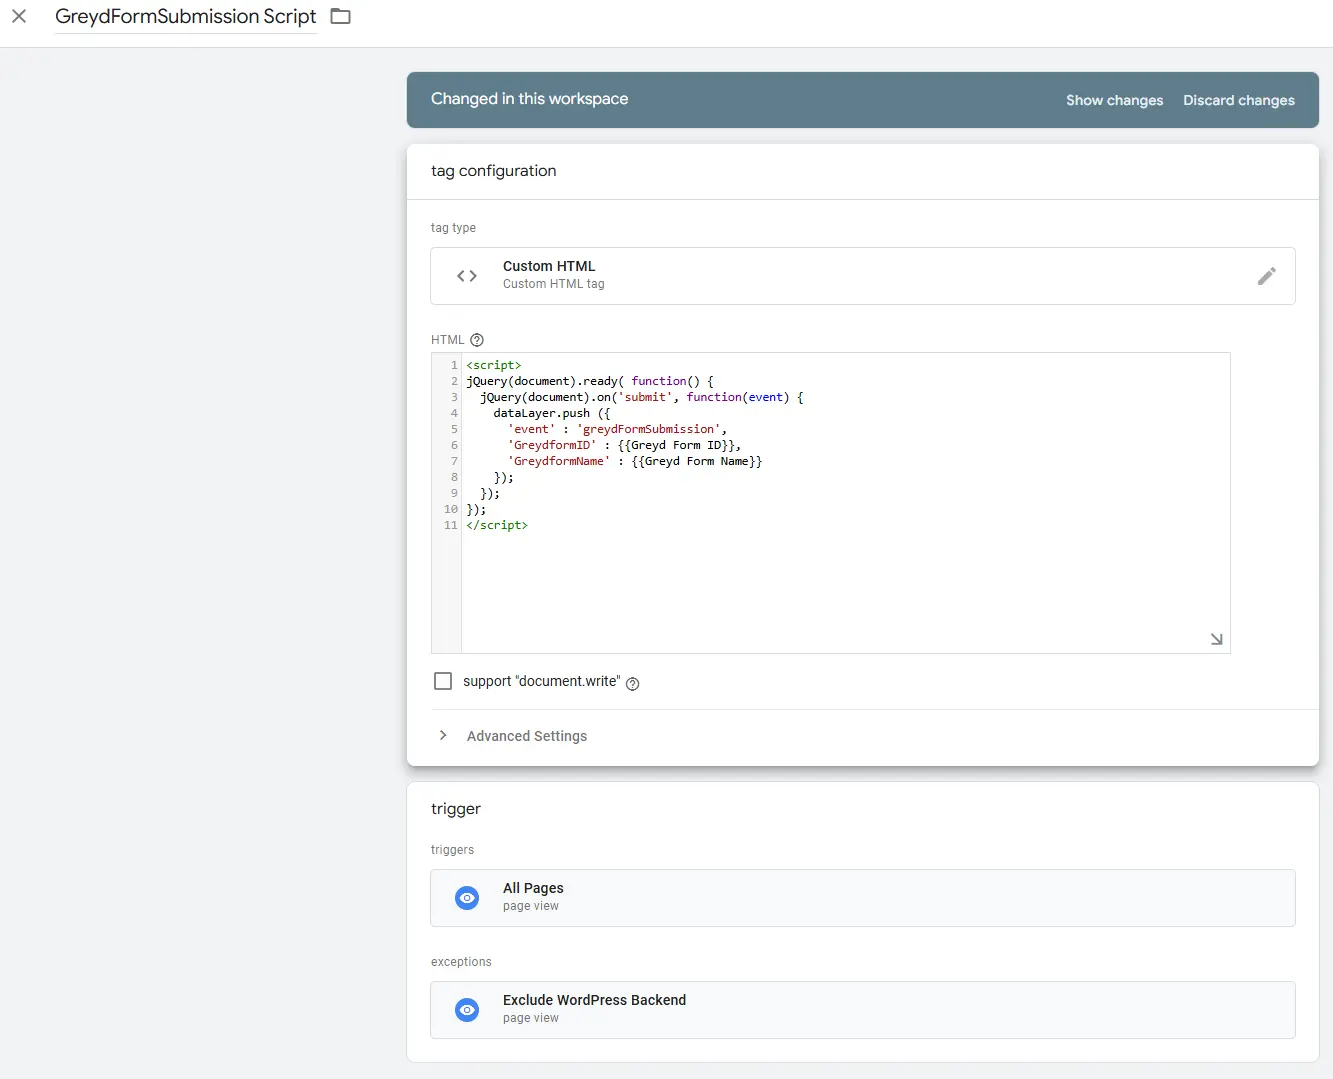The width and height of the screenshot is (1333, 1079).
Task: Open the All Pages trigger row
Action: (862, 898)
